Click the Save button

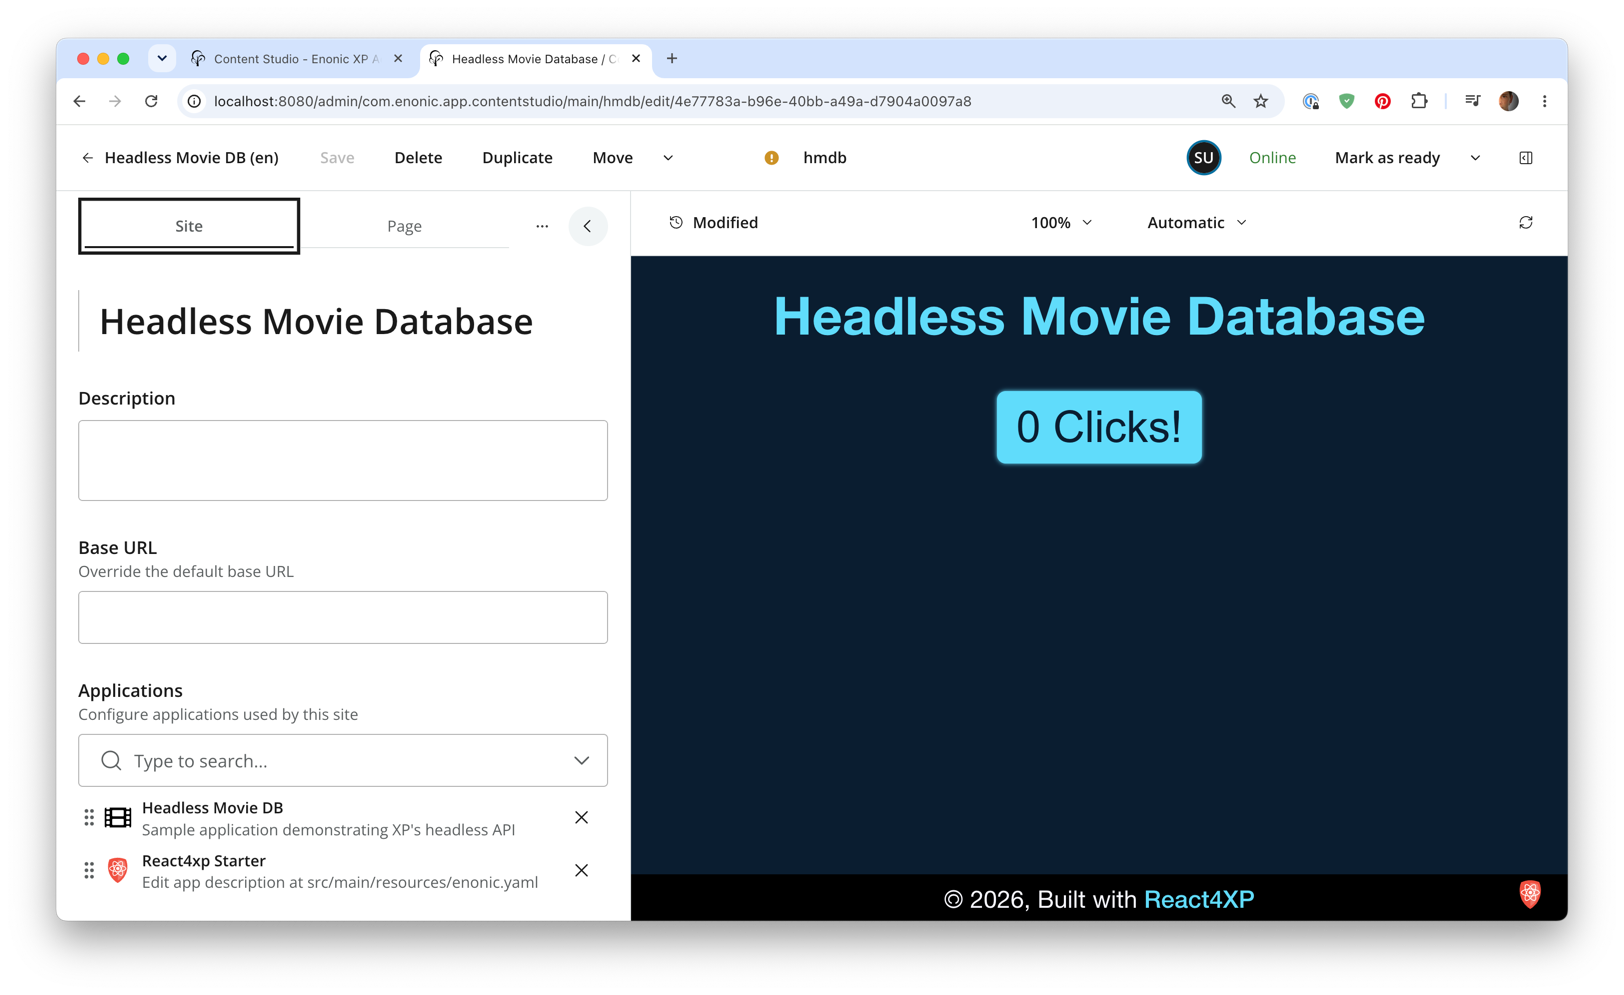pos(337,158)
